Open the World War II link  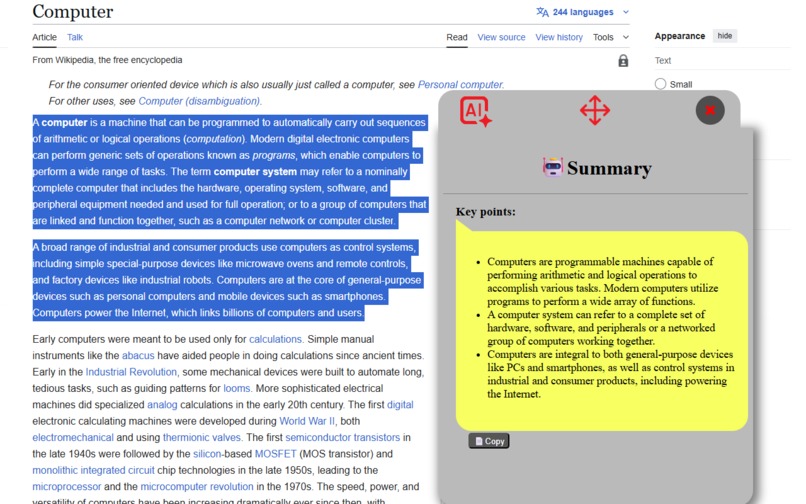307,421
